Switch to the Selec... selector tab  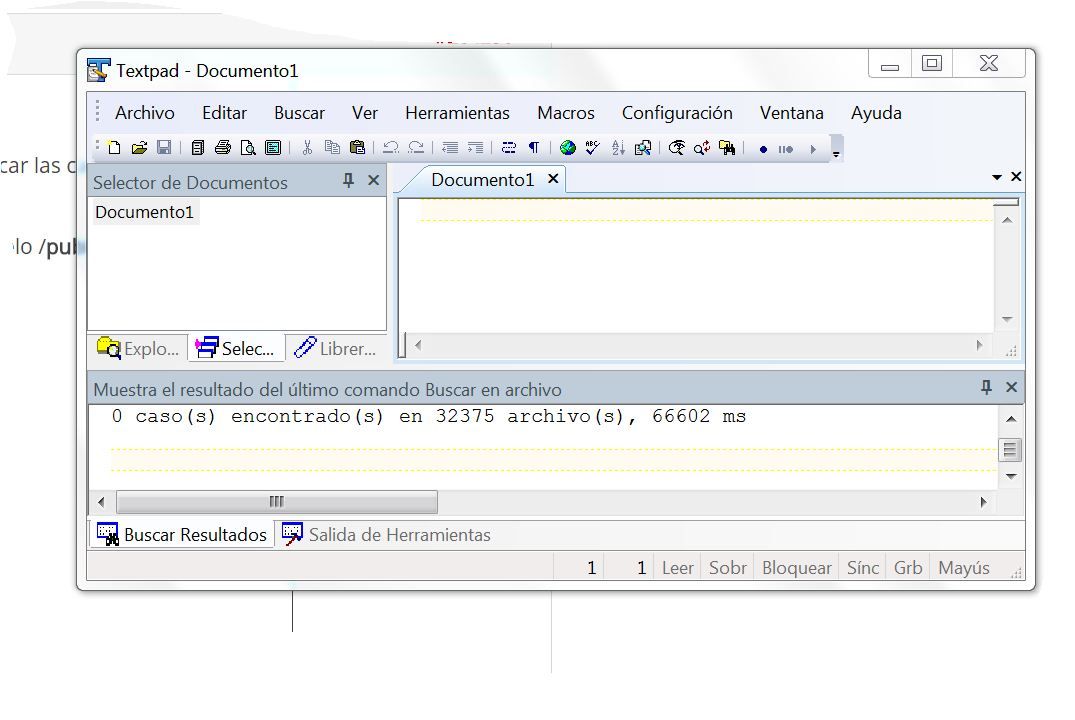tap(236, 348)
